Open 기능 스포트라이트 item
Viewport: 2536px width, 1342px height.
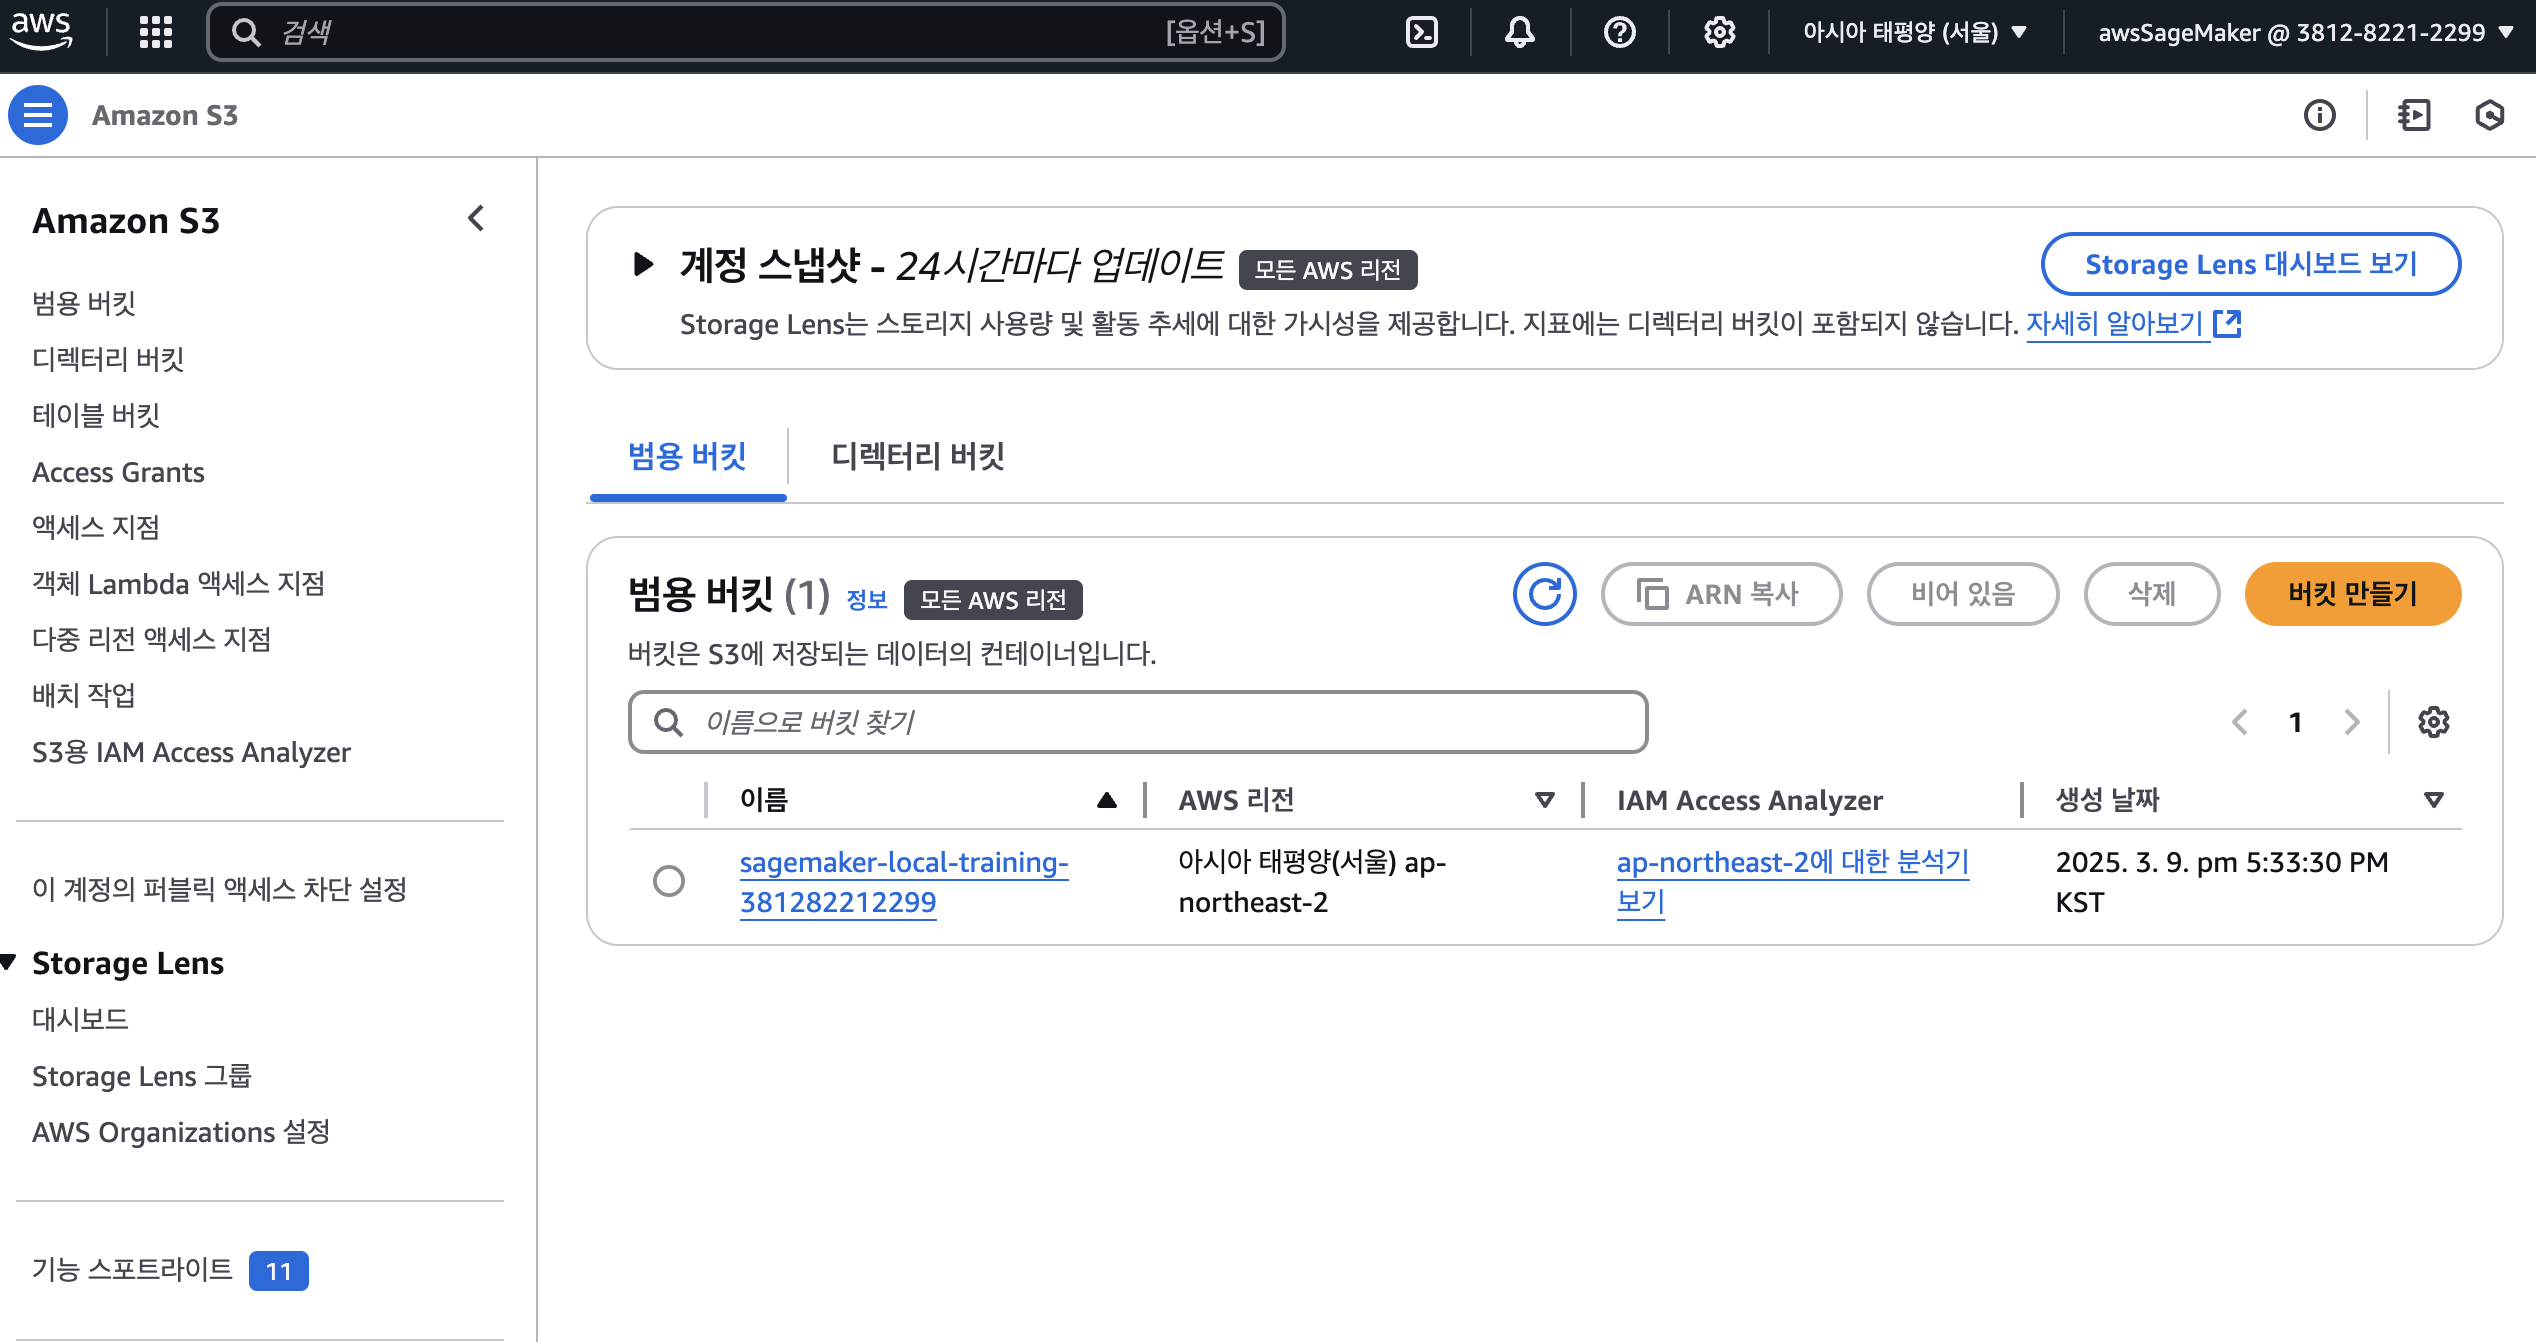[x=132, y=1269]
